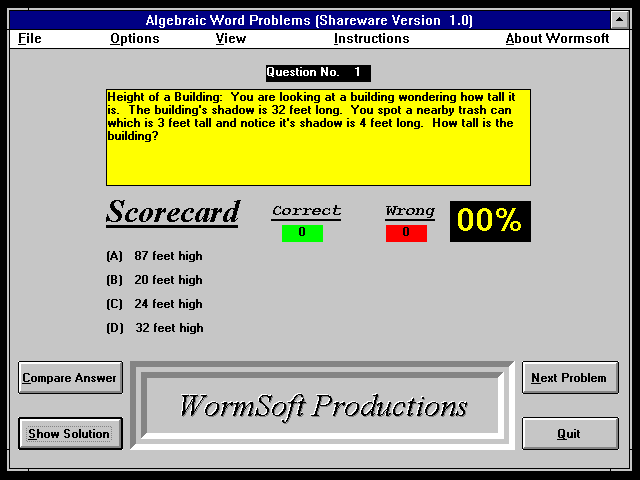Image resolution: width=640 pixels, height=480 pixels.
Task: Pick answer (C) 24 feet high
Action: pos(155,304)
